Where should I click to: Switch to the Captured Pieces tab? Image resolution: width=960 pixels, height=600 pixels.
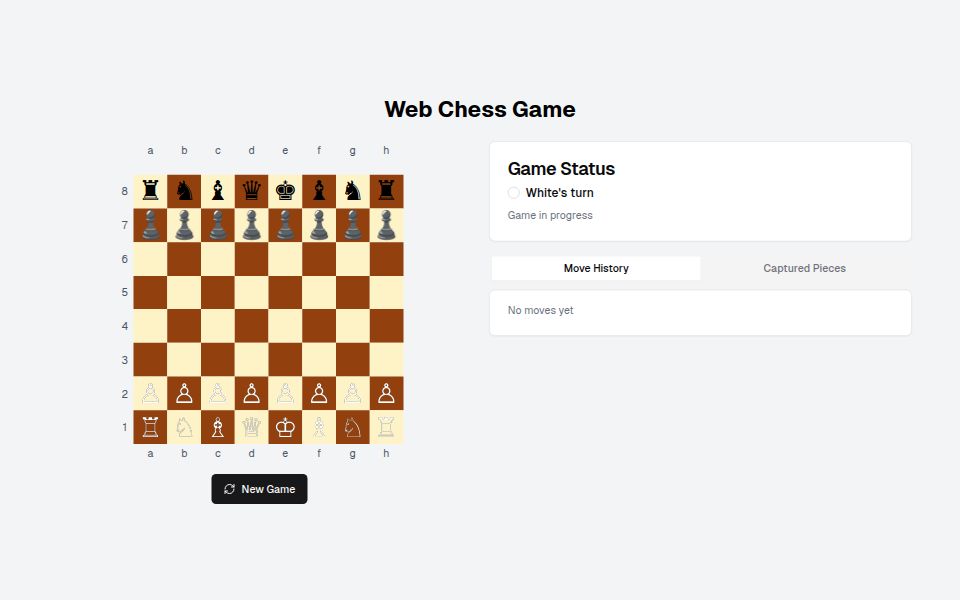[804, 268]
